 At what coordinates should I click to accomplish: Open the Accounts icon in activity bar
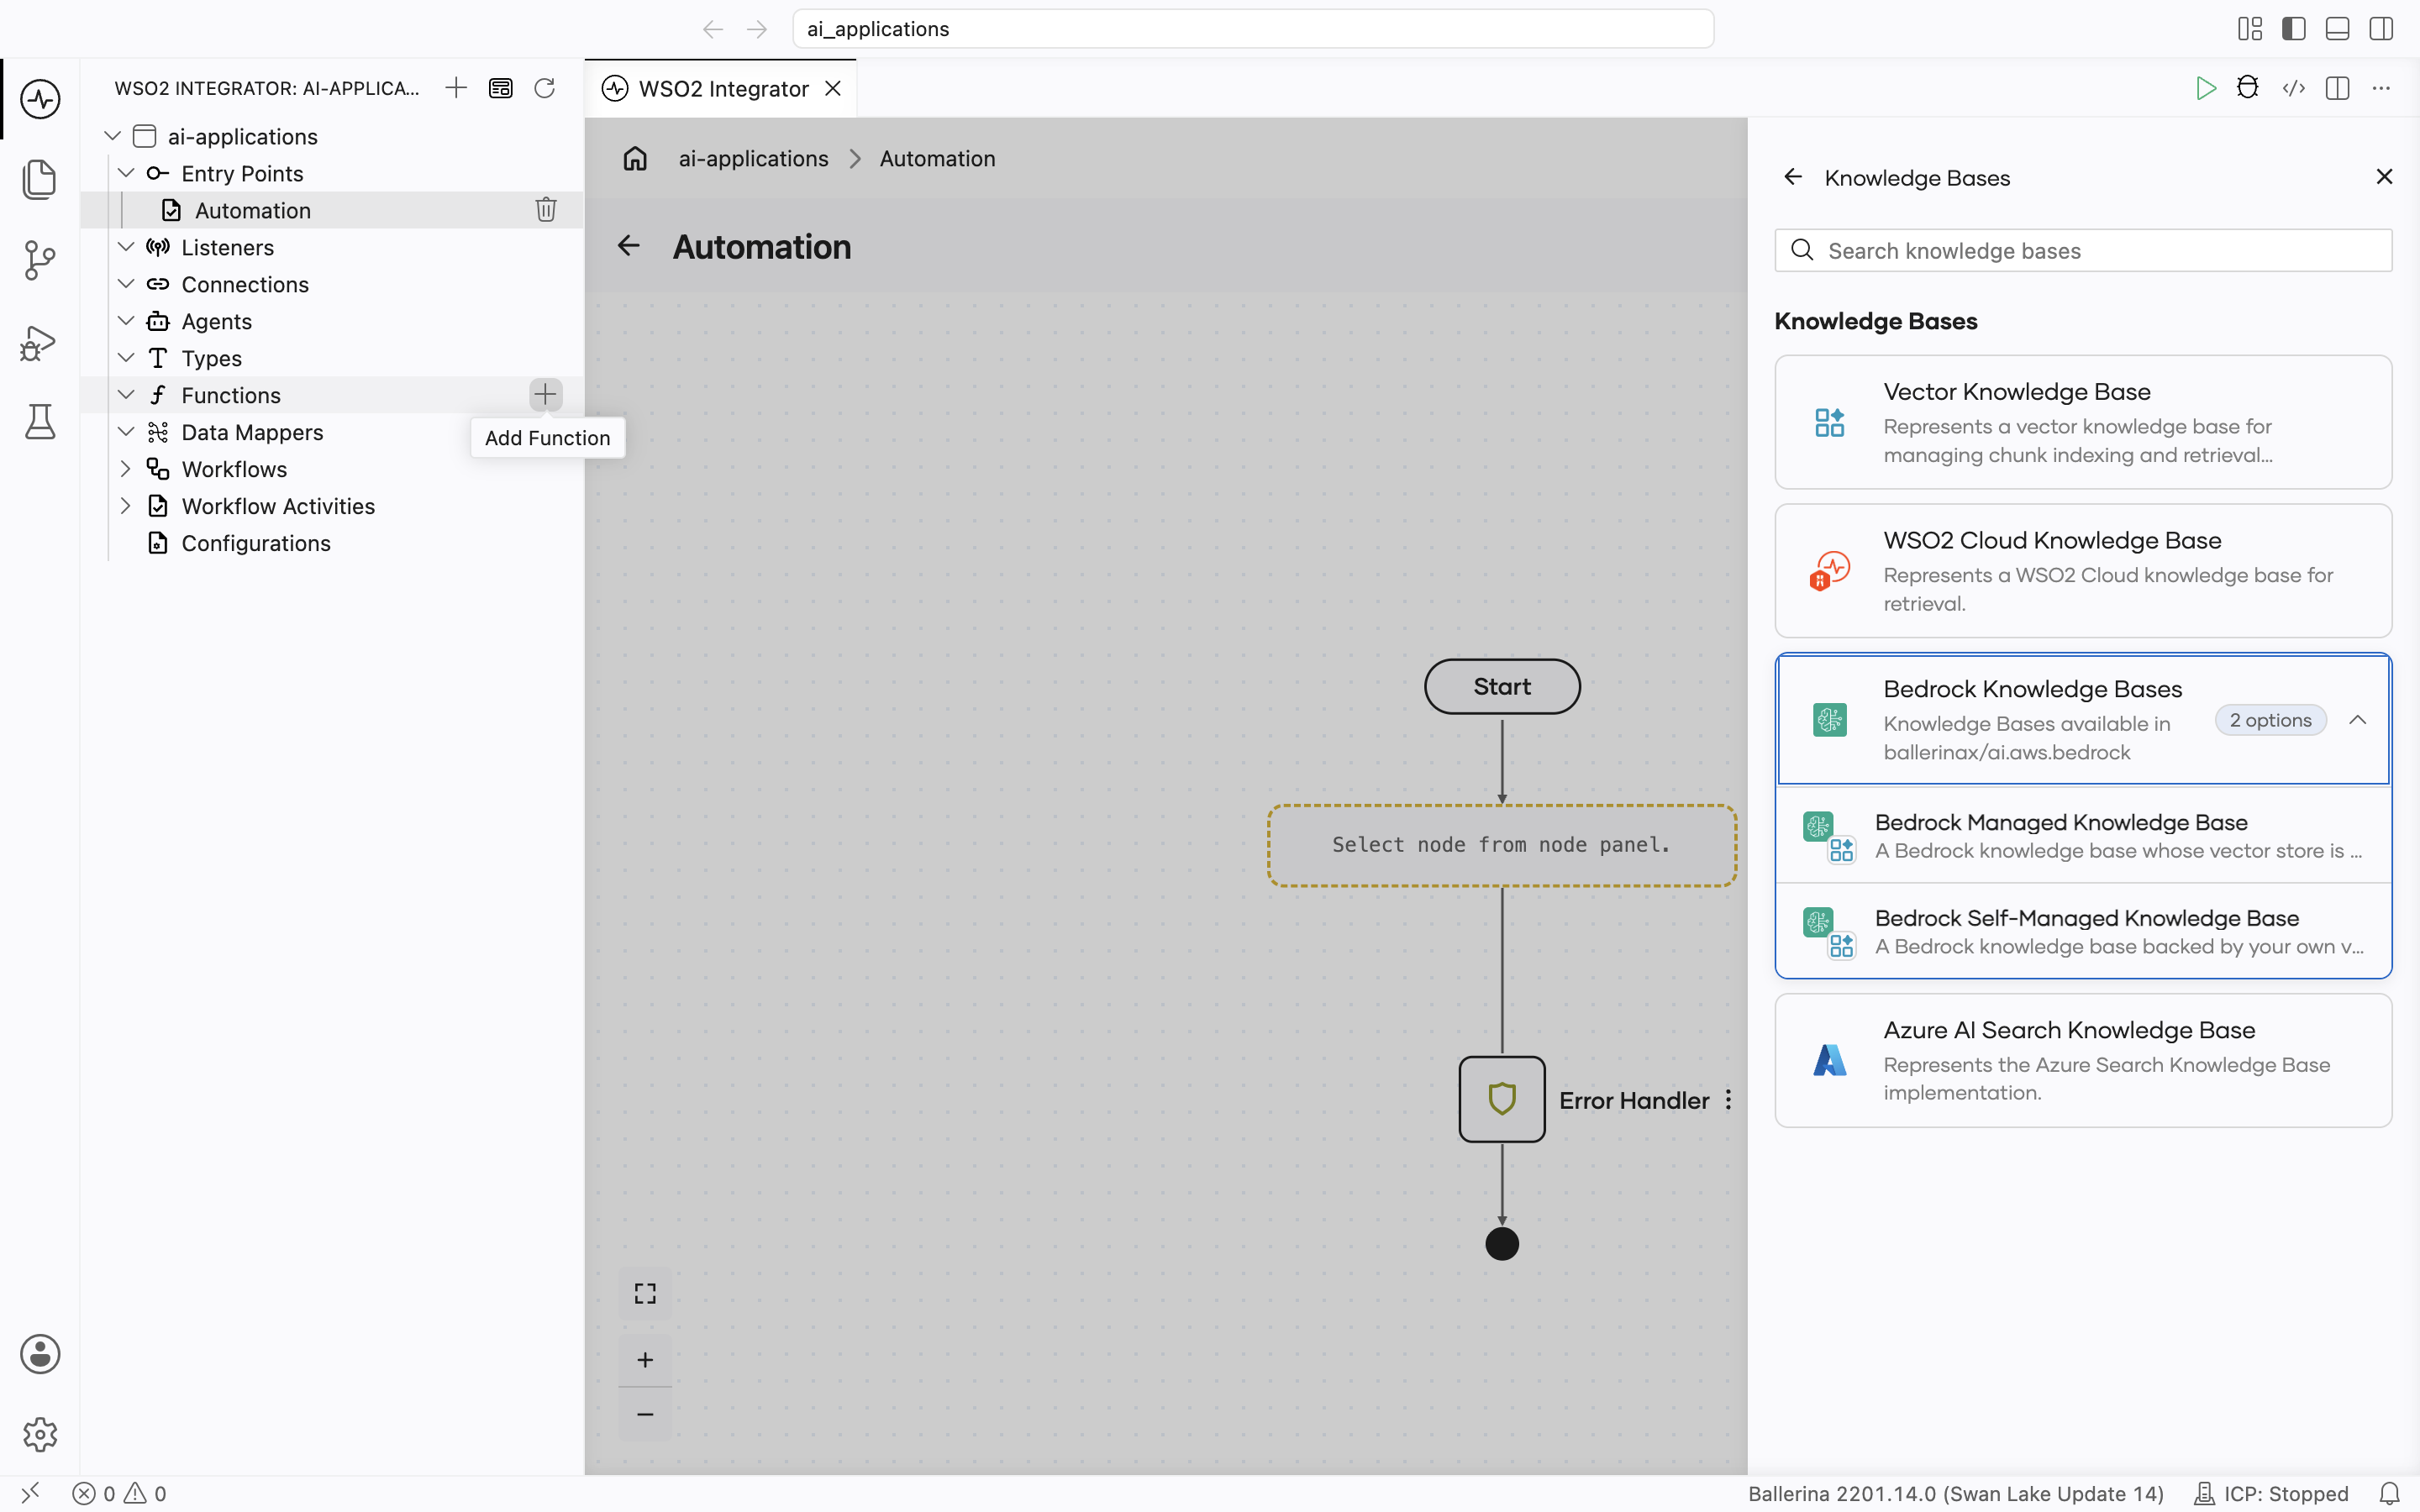coord(40,1354)
